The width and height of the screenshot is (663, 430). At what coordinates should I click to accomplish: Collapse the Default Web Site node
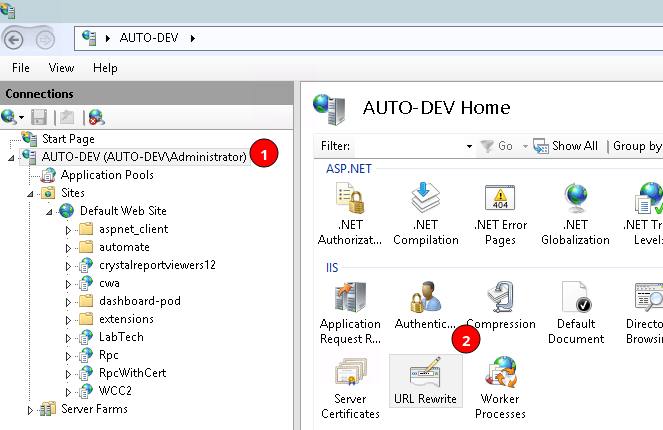pos(49,211)
